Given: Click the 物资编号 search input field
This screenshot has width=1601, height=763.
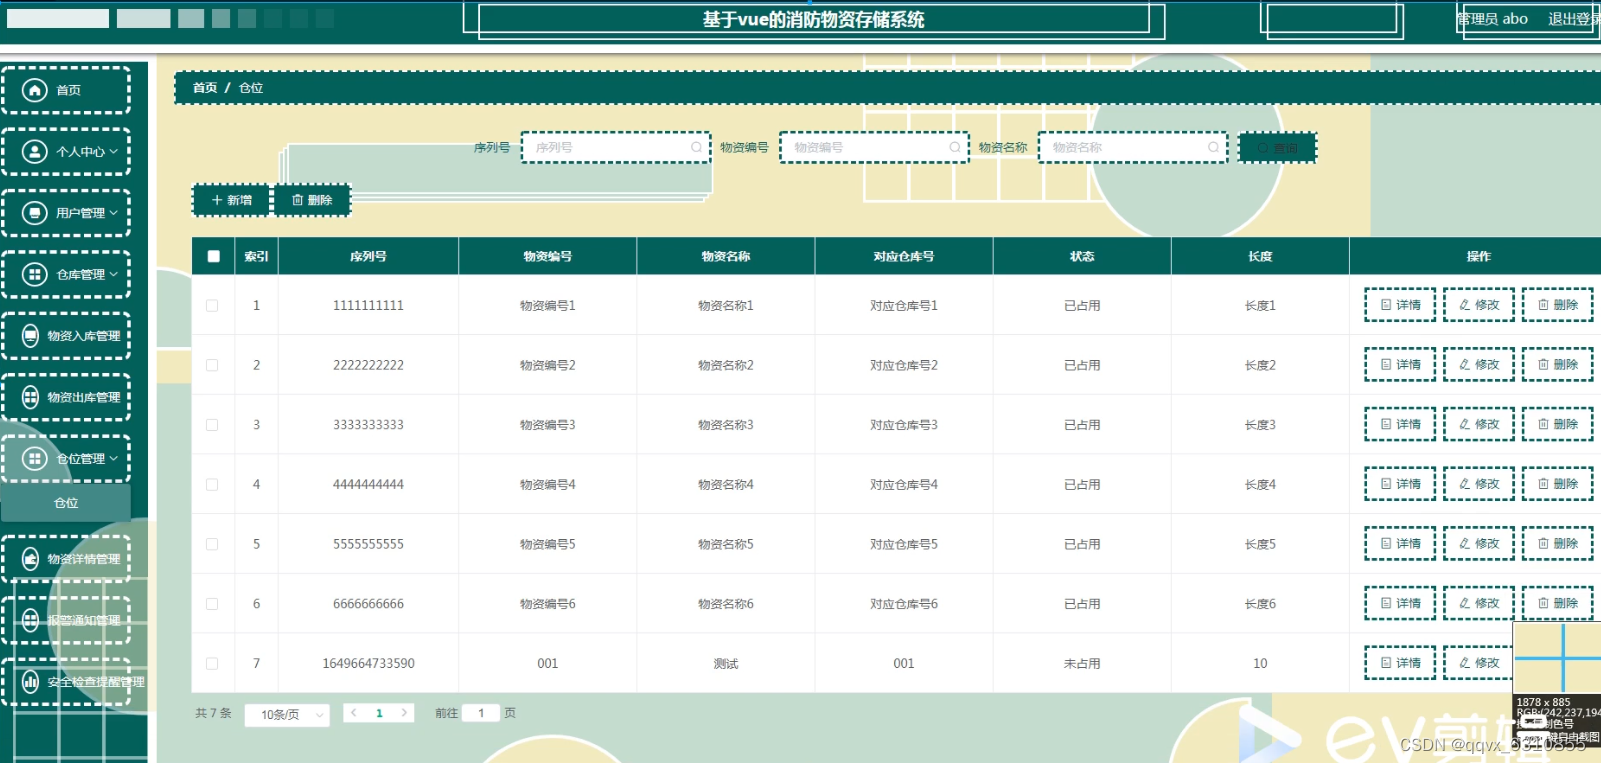Looking at the screenshot, I should pos(874,147).
